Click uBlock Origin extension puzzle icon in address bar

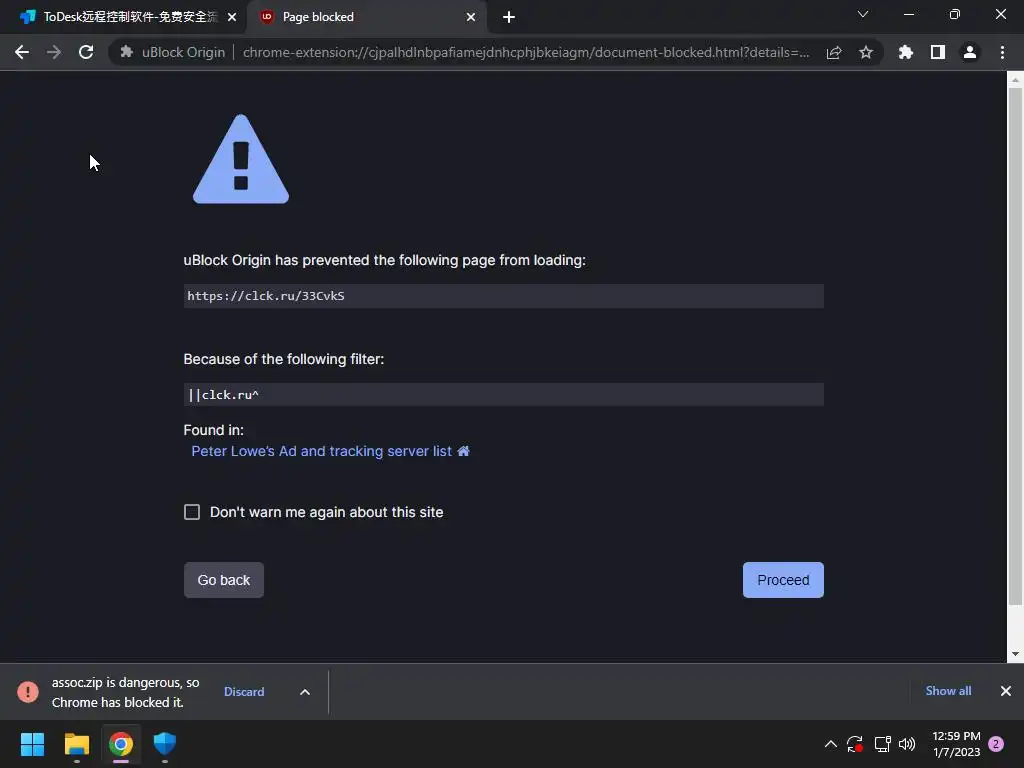click(x=127, y=52)
